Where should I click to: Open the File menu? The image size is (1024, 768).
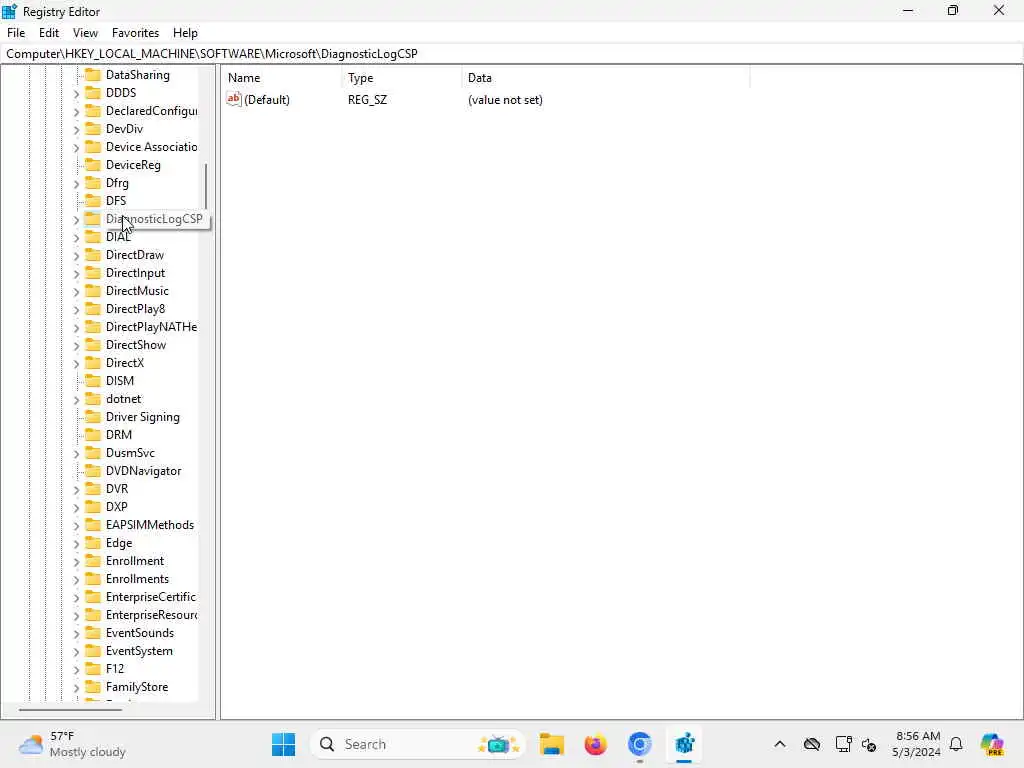point(16,33)
